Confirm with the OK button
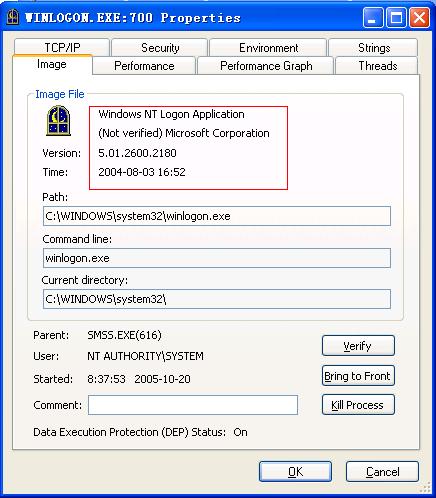The image size is (436, 498). click(x=295, y=471)
